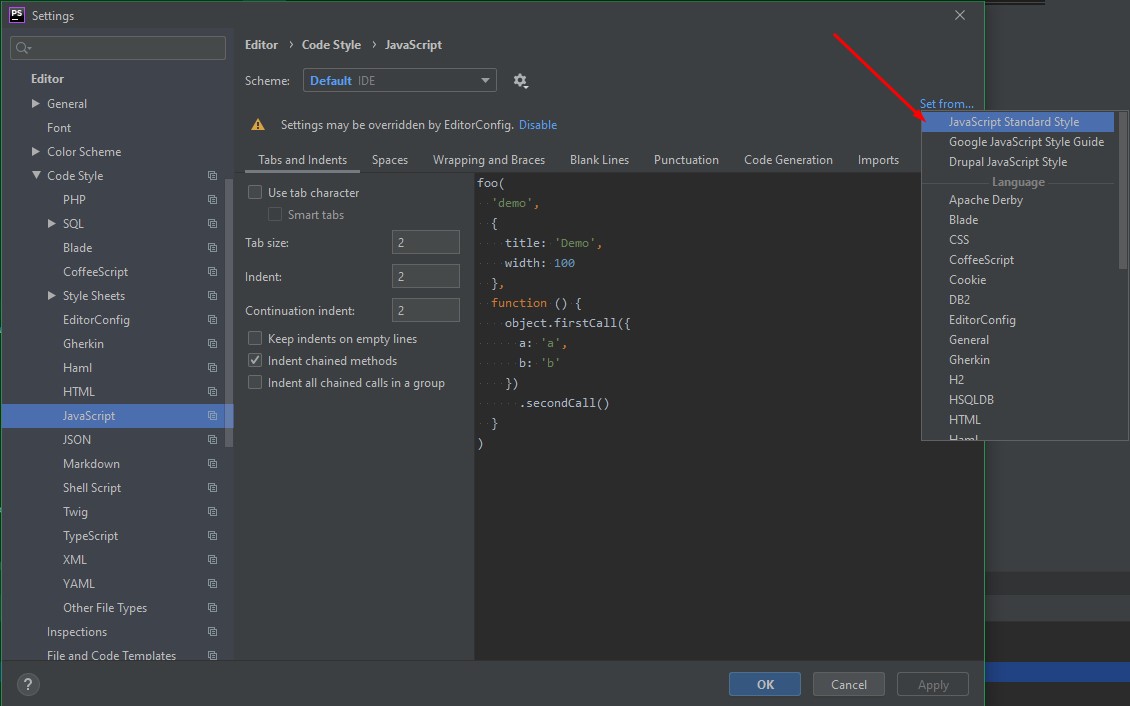Viewport: 1130px width, 706px height.
Task: Click the Continuation indent input field
Action: coord(426,310)
